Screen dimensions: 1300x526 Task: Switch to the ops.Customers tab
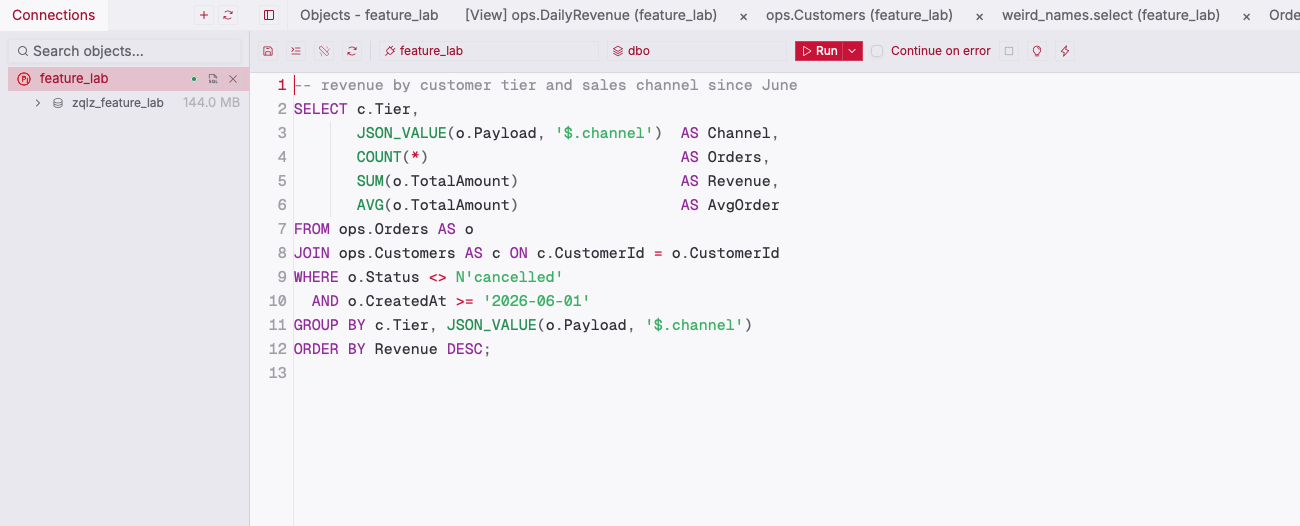pos(859,15)
